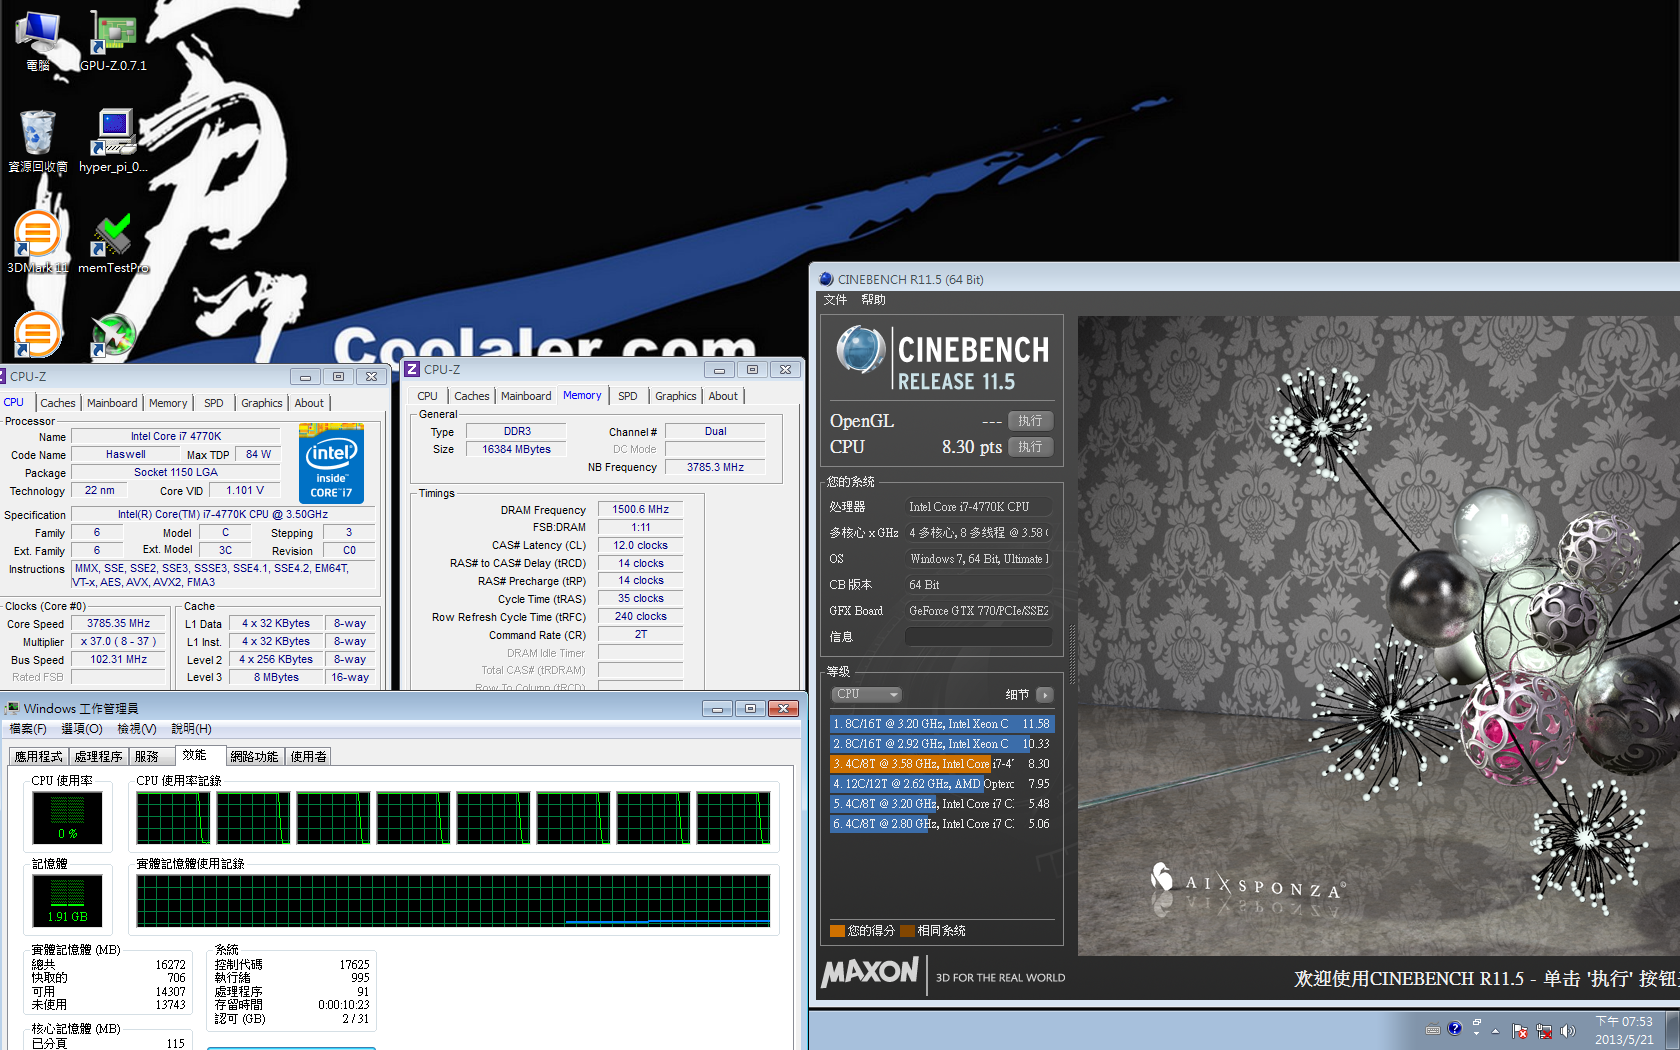1680x1050 pixels.
Task: Switch to the Mainboard tab in left CPU-Z
Action: 112,403
